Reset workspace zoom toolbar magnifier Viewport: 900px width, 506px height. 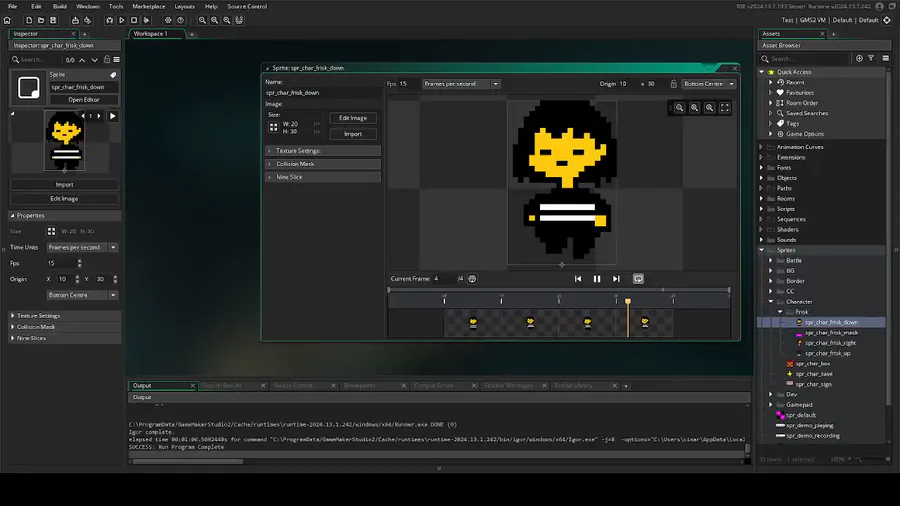pos(215,20)
